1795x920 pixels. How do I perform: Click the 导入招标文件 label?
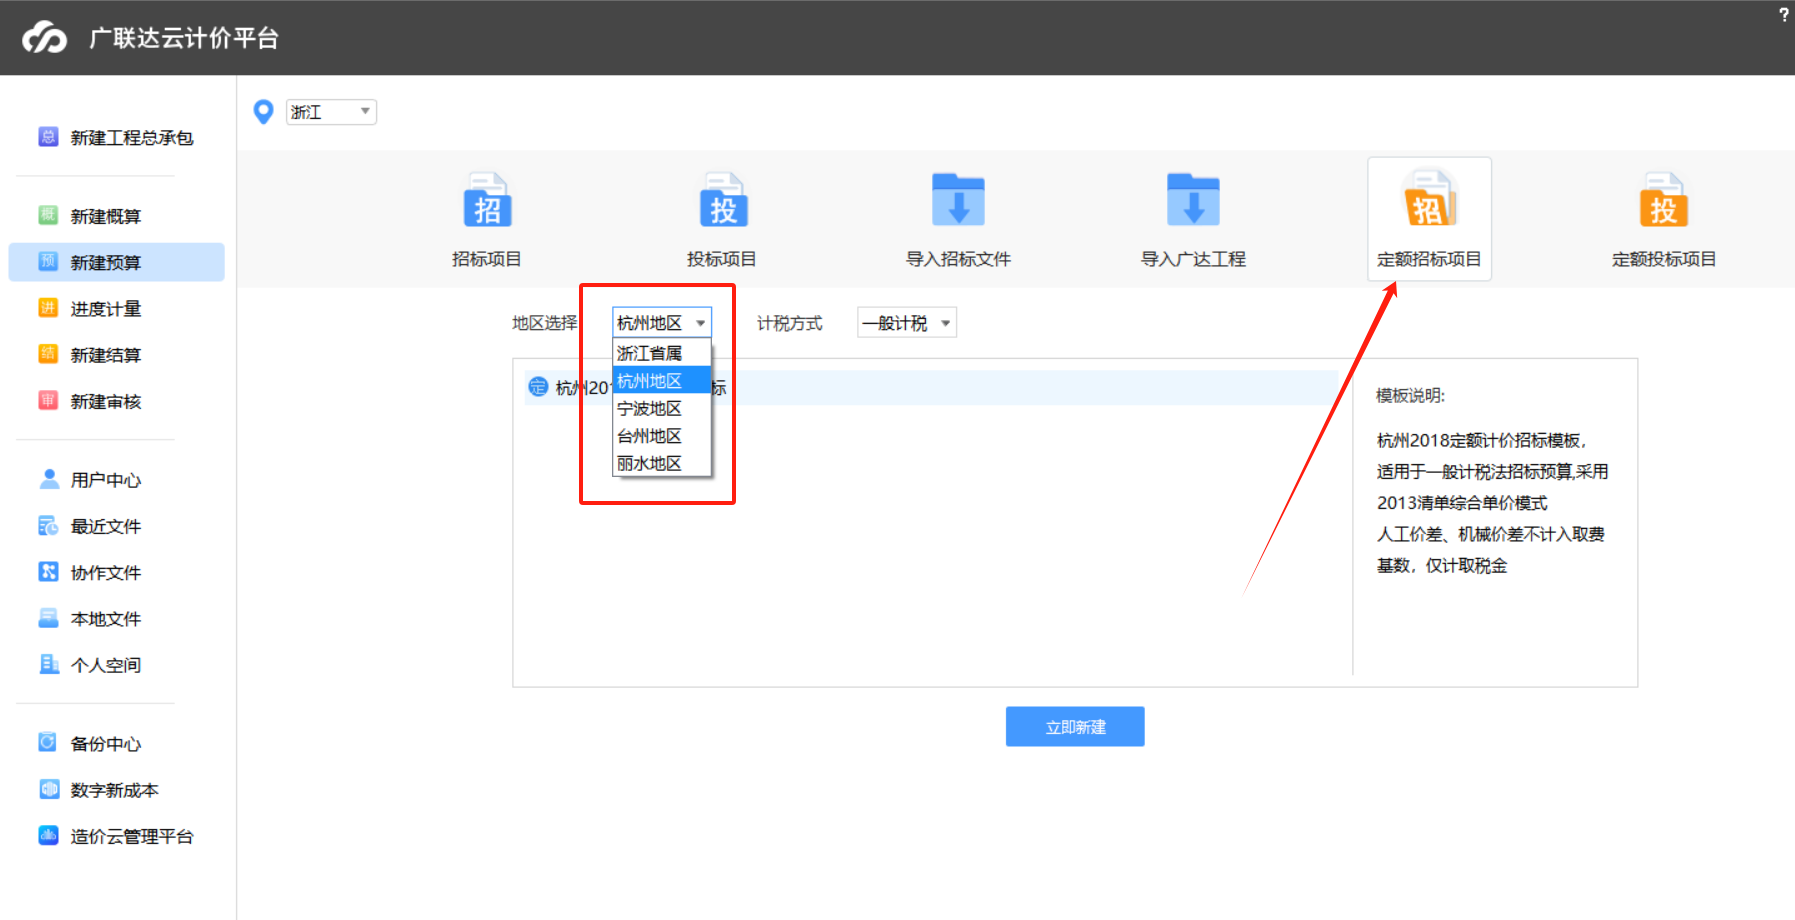point(958,259)
